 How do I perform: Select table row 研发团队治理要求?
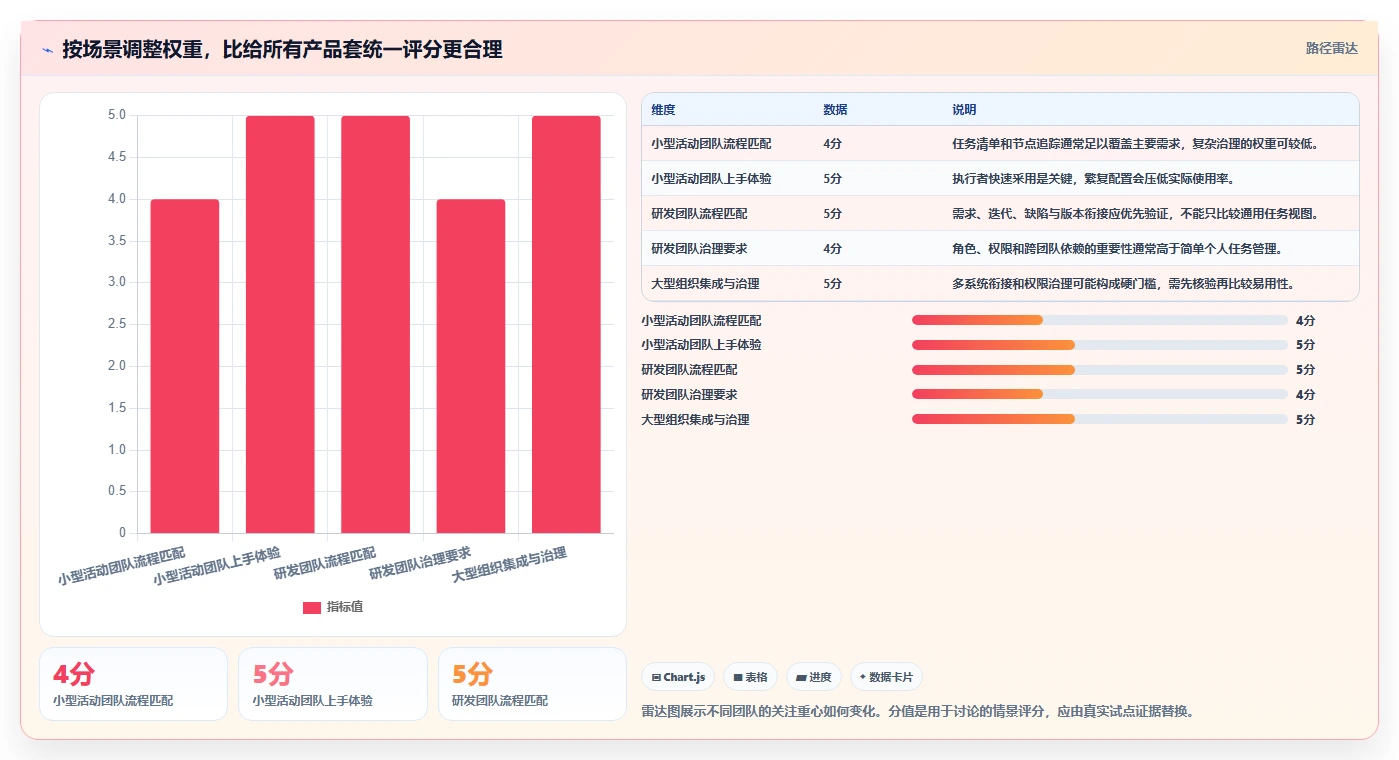point(1000,249)
